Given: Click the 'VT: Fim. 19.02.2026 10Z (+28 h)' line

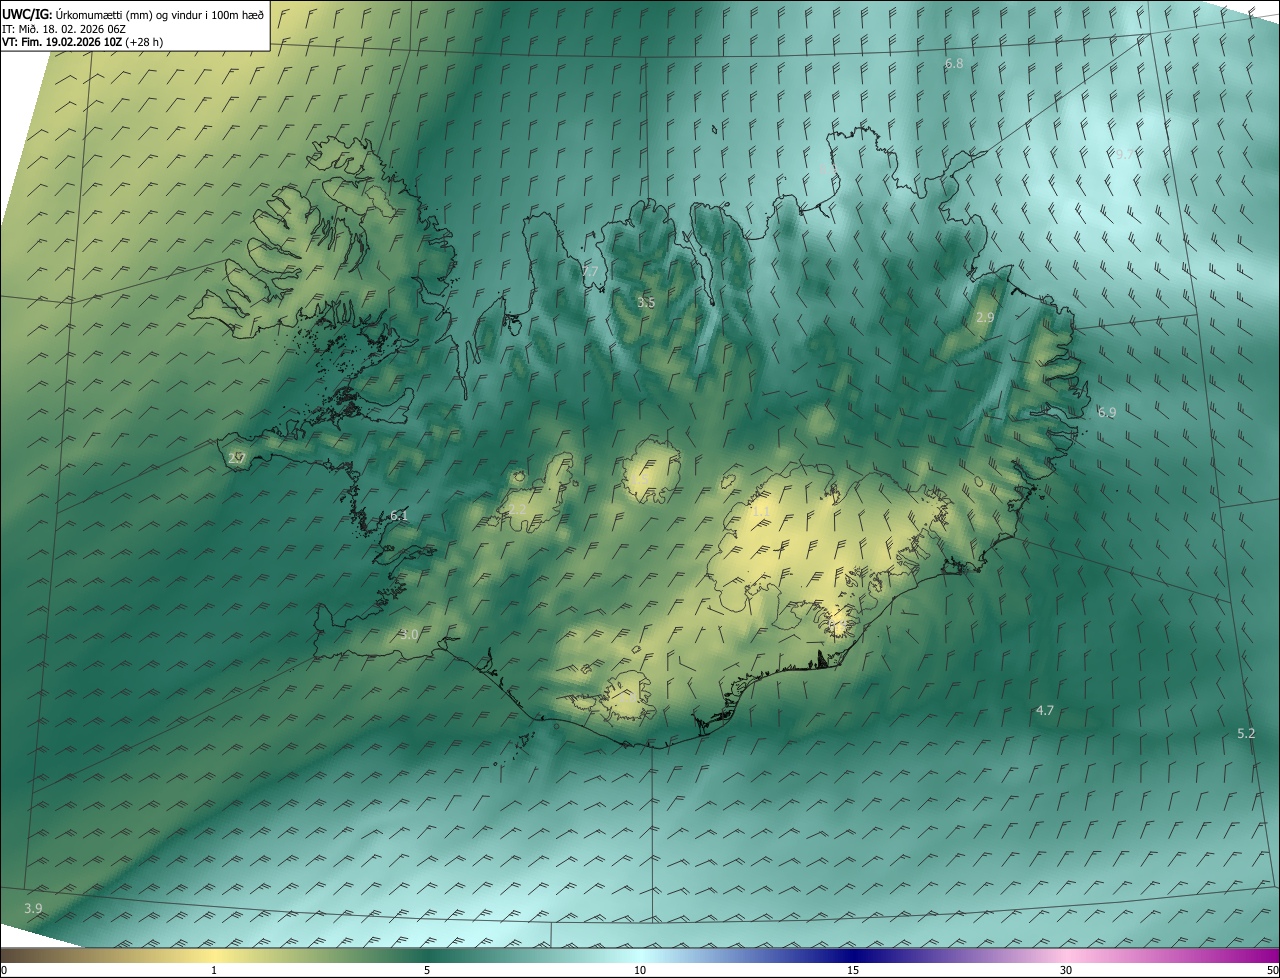Looking at the screenshot, I should (83, 42).
